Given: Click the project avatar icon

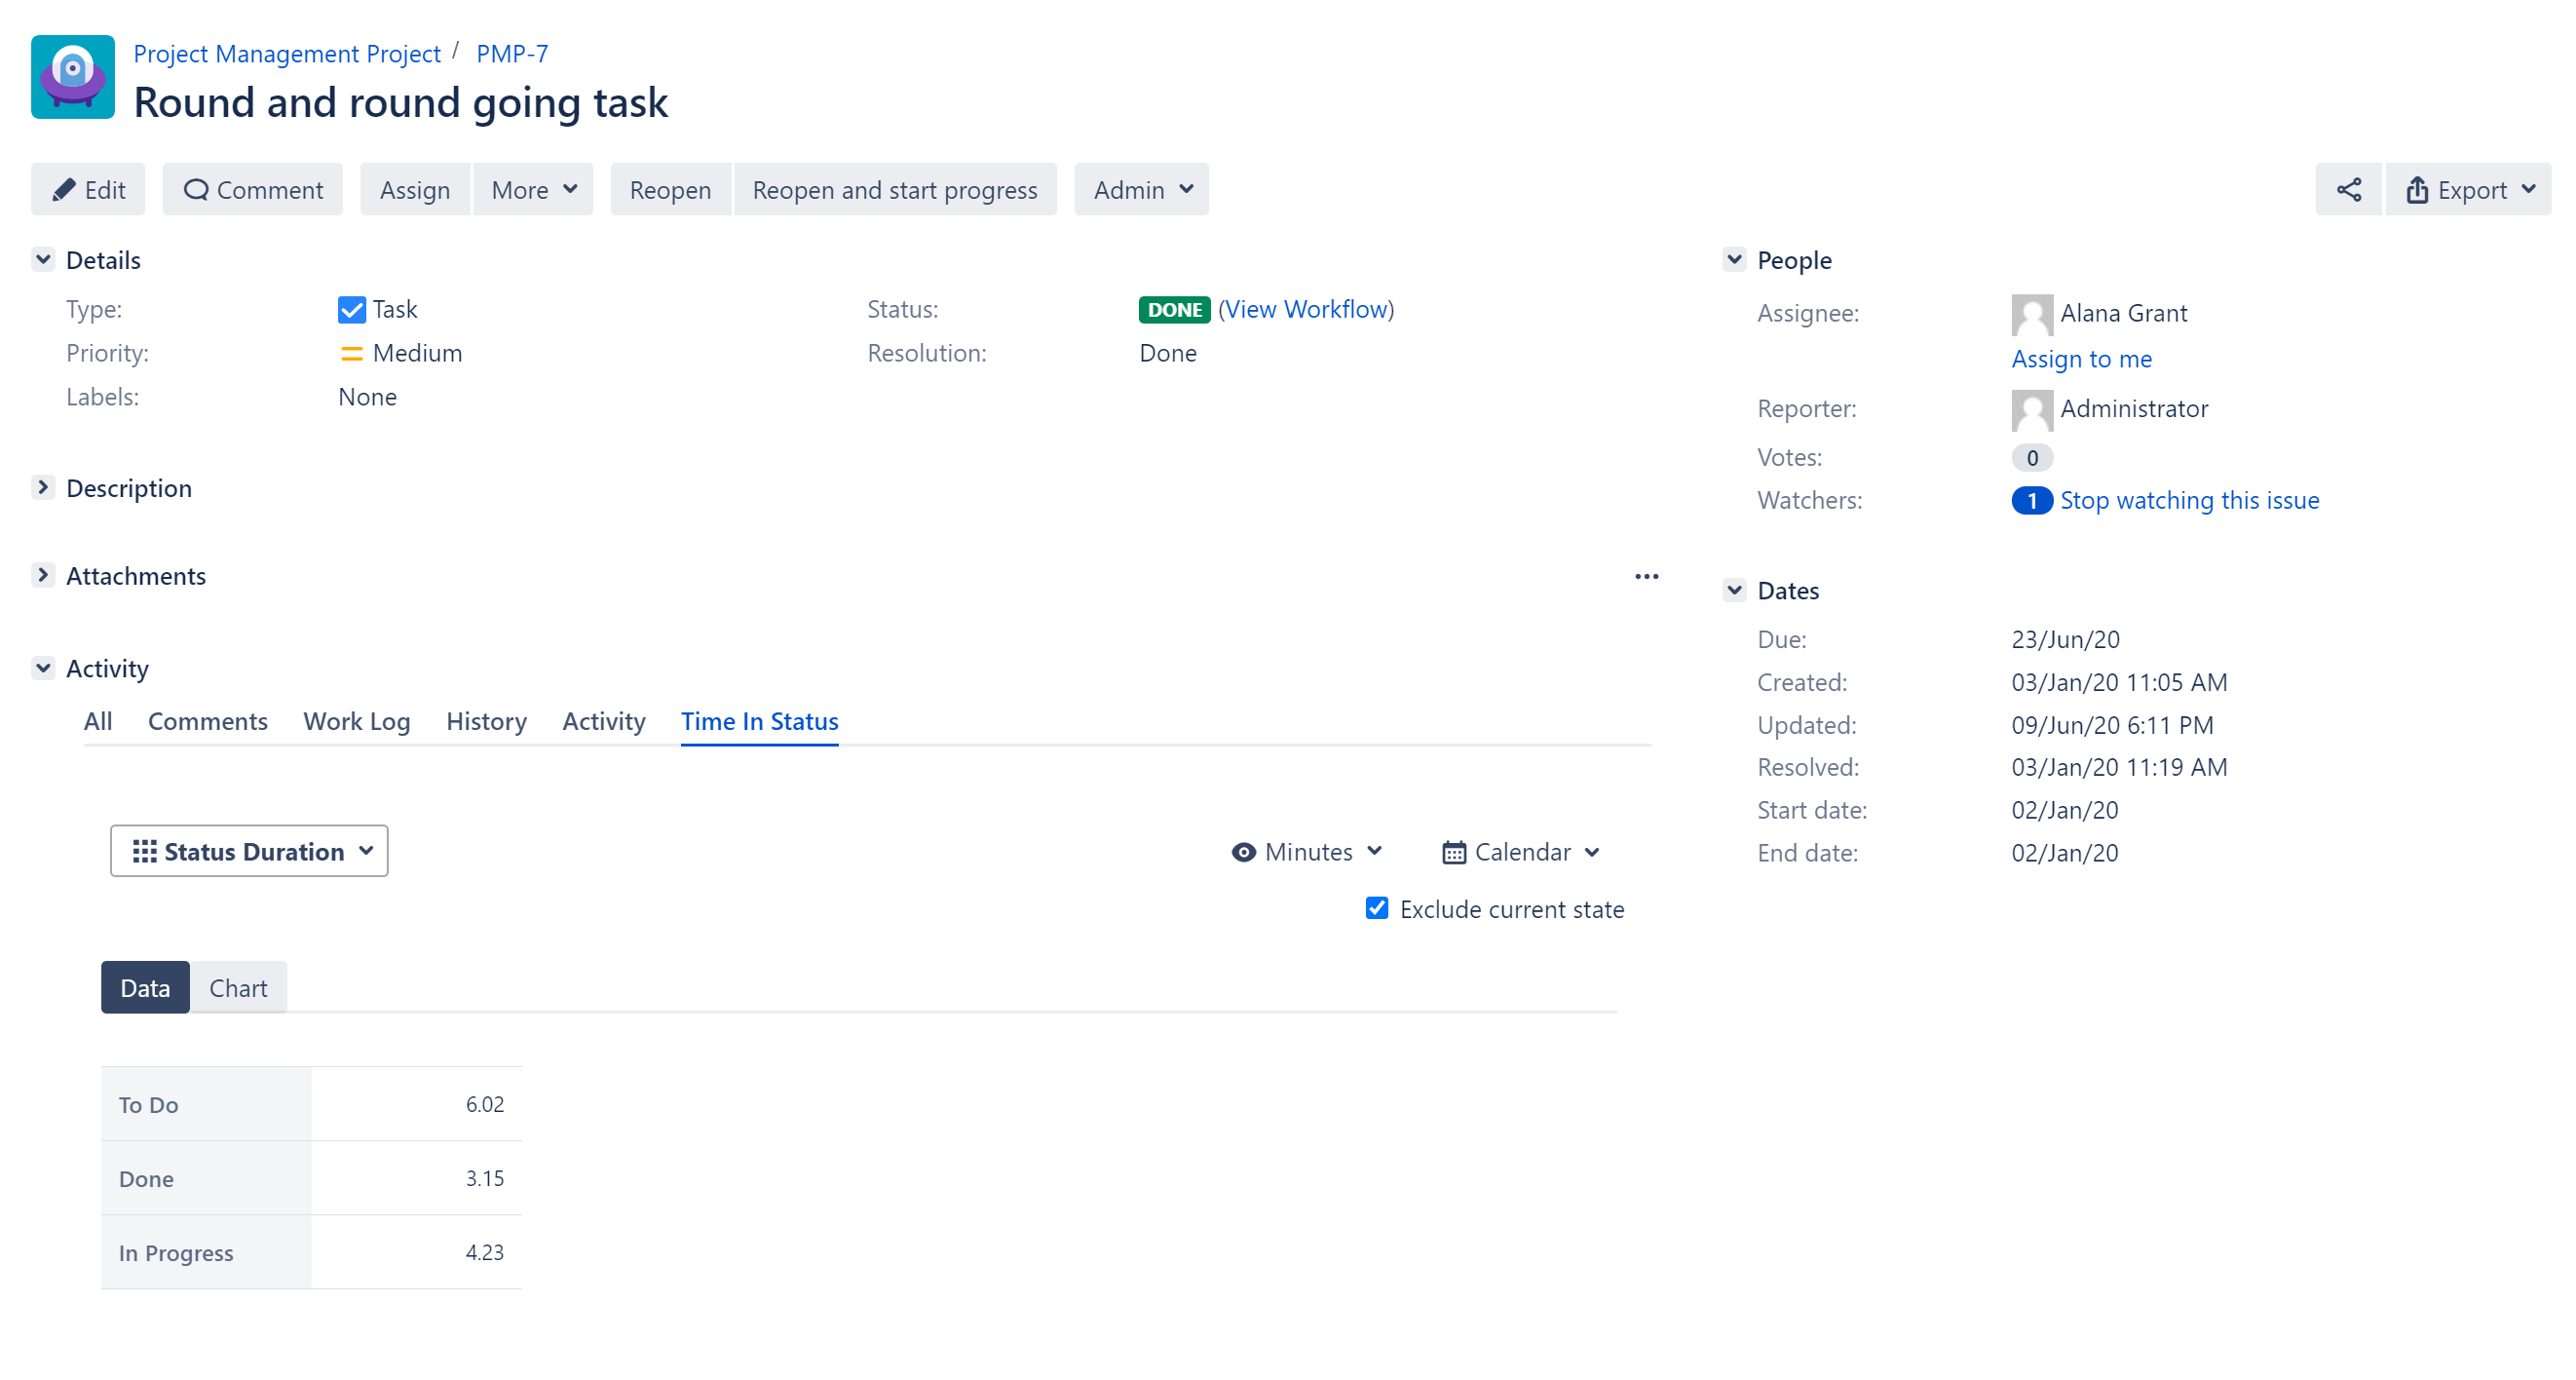Looking at the screenshot, I should click(73, 77).
